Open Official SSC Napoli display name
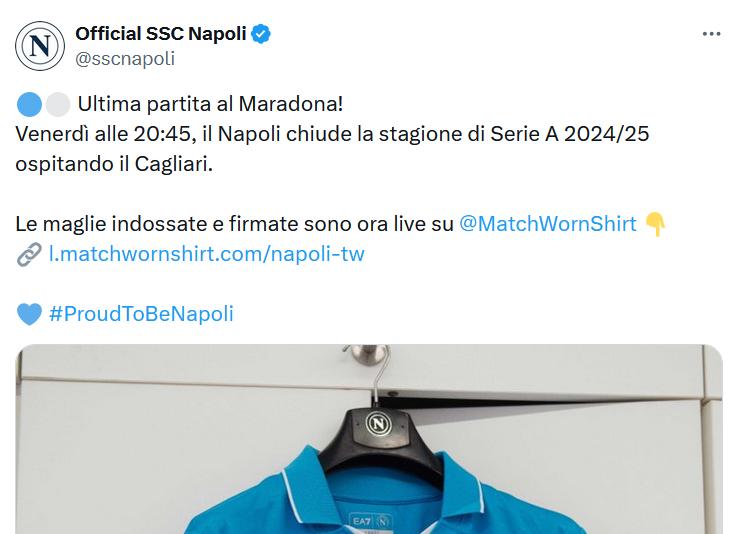The image size is (742, 534). tap(161, 34)
